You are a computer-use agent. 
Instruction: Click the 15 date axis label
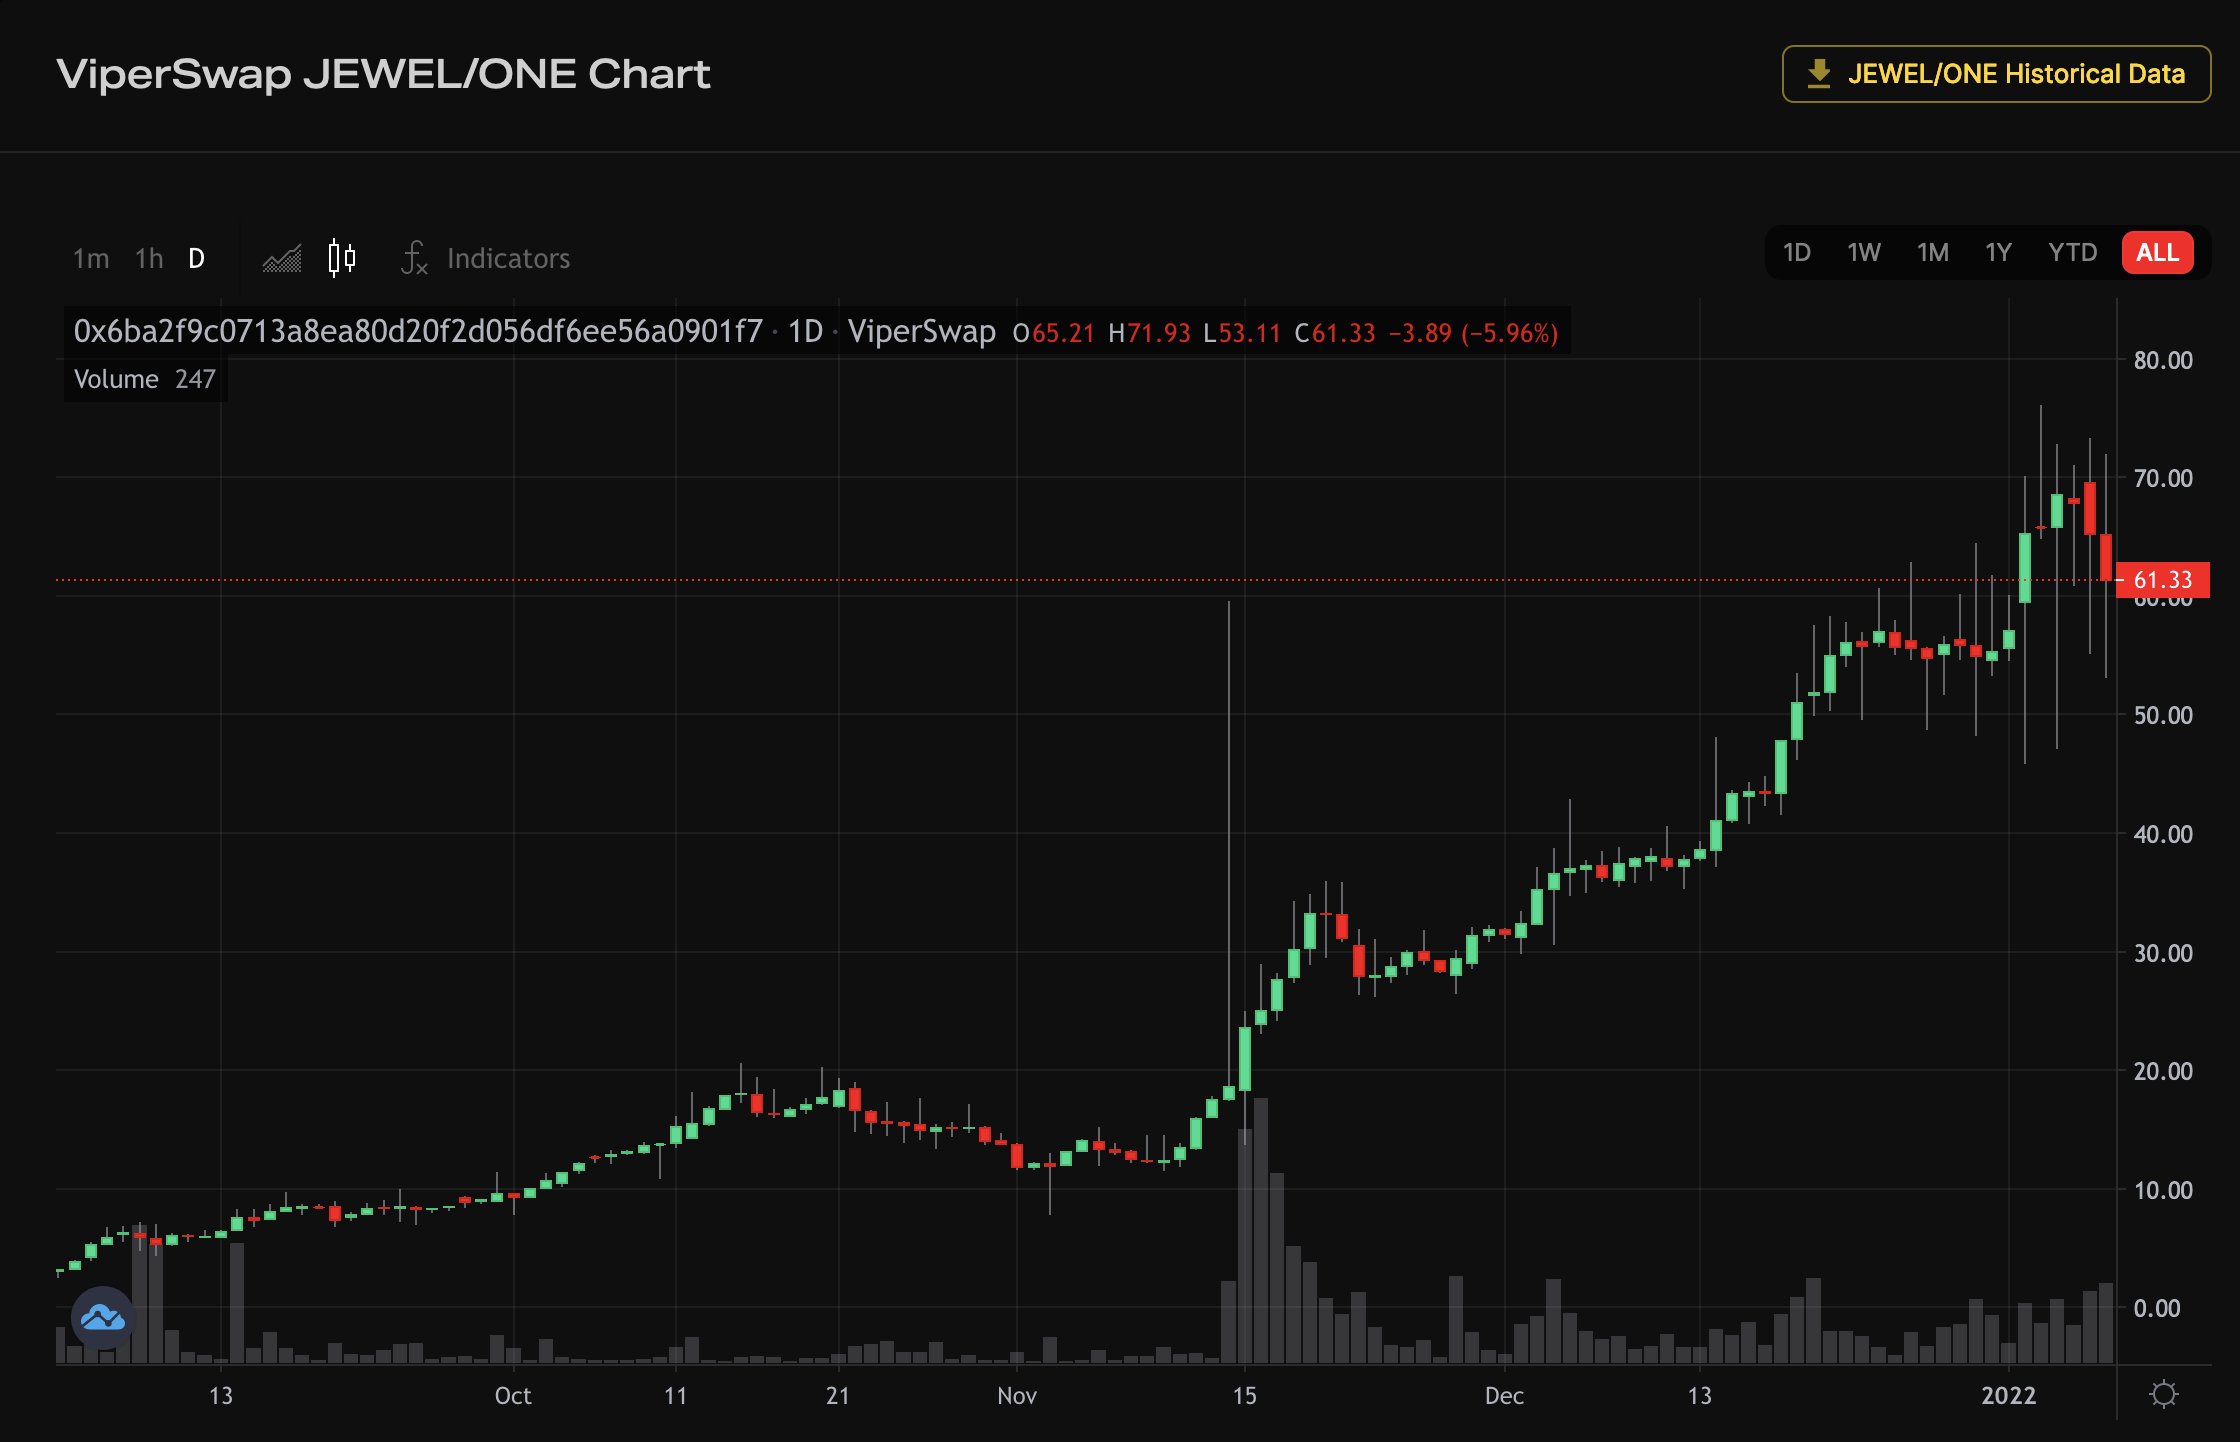(x=1244, y=1395)
